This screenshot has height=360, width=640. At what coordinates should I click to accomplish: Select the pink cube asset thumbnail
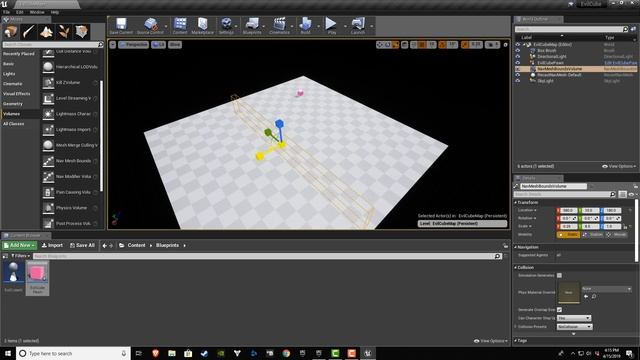(37, 272)
